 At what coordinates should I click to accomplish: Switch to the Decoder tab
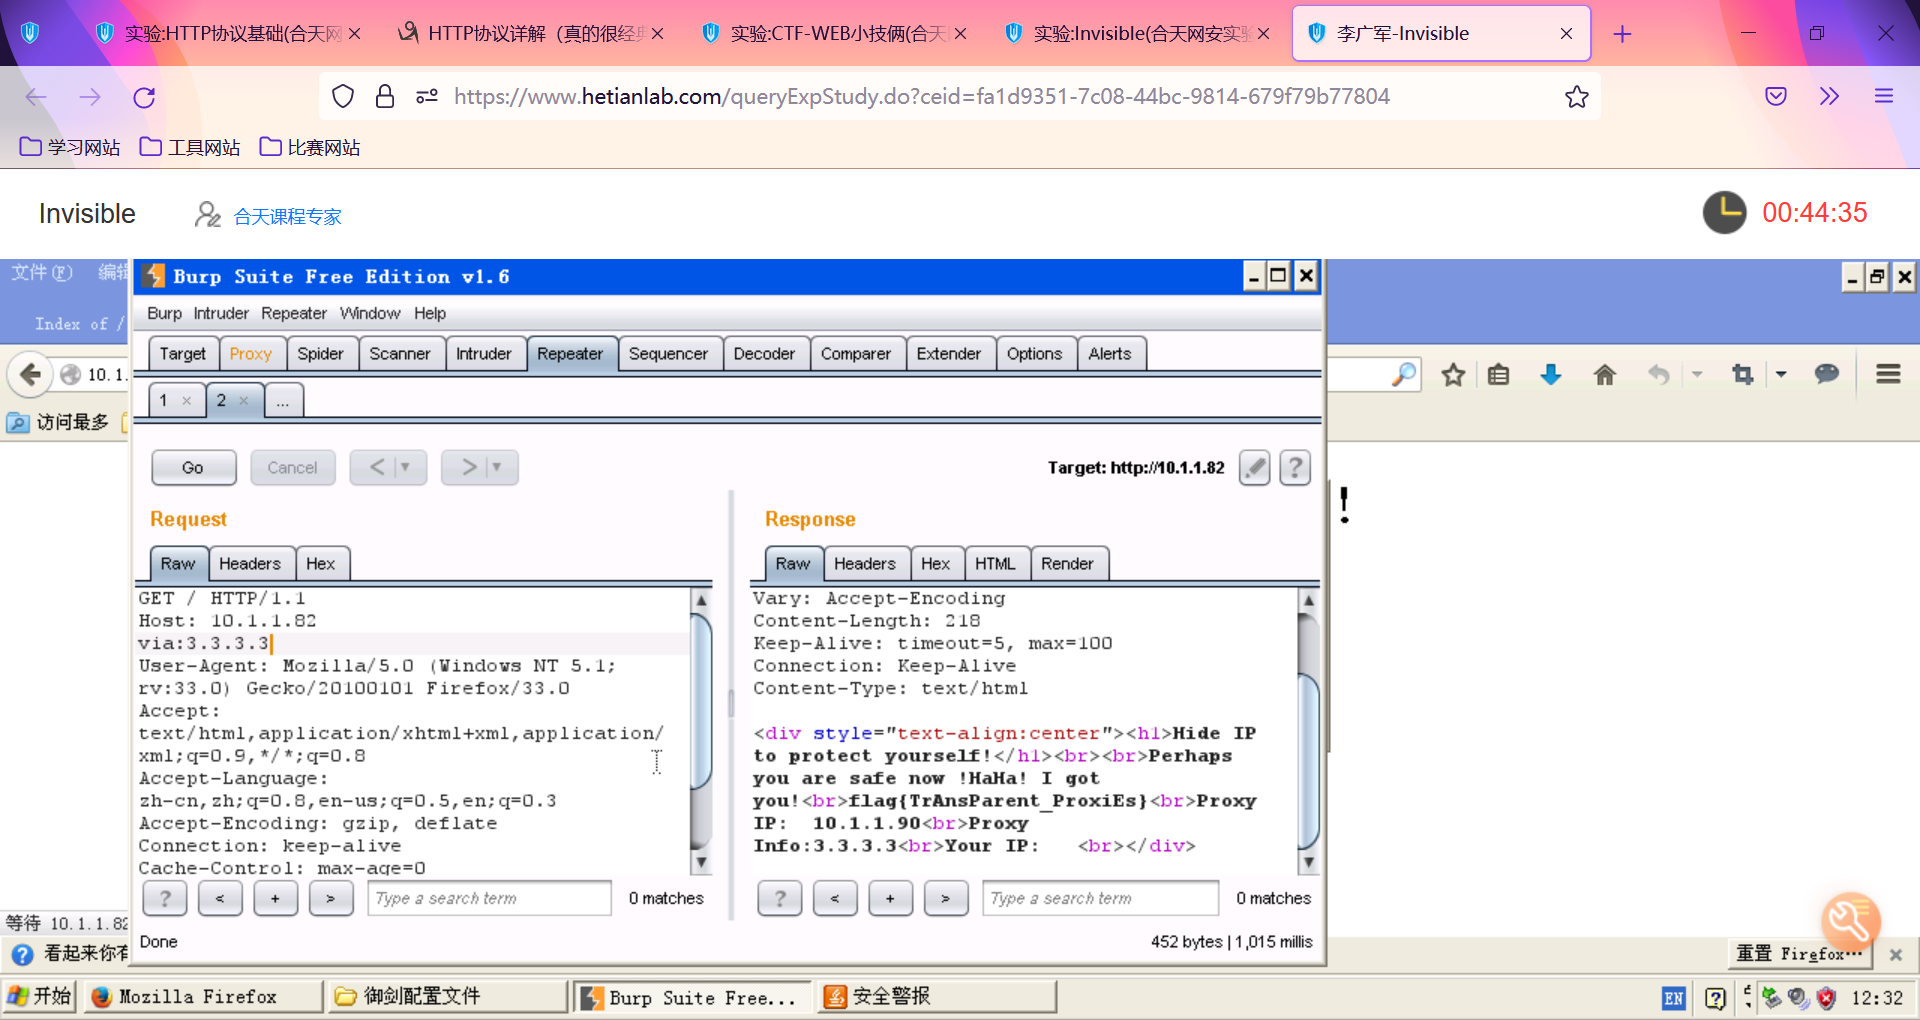click(764, 354)
